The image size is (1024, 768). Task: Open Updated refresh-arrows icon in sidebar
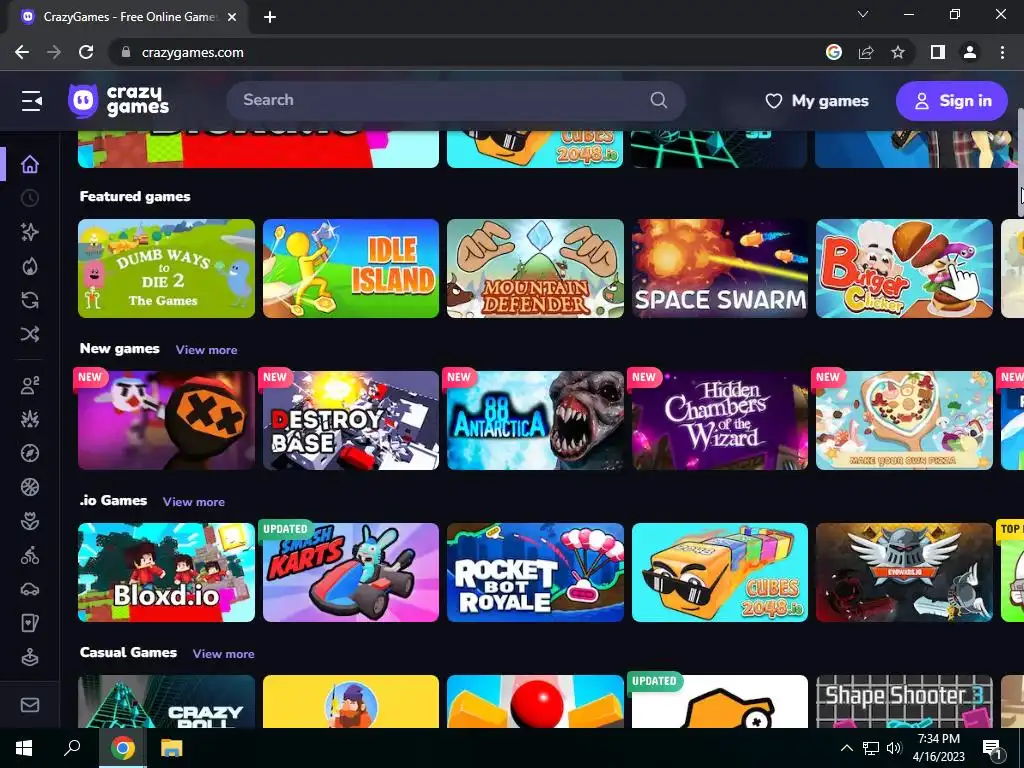(x=30, y=300)
